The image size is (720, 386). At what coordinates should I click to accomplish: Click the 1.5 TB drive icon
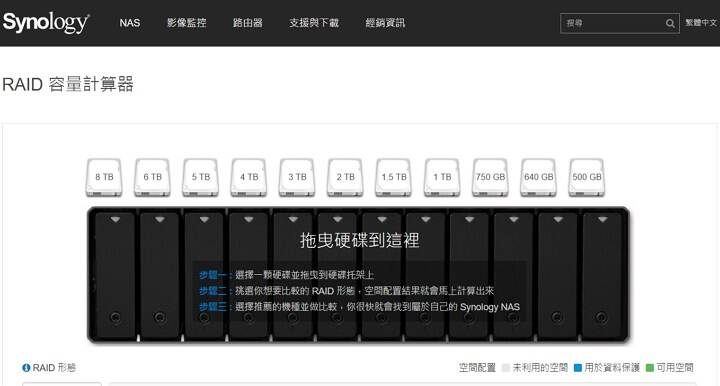point(394,178)
